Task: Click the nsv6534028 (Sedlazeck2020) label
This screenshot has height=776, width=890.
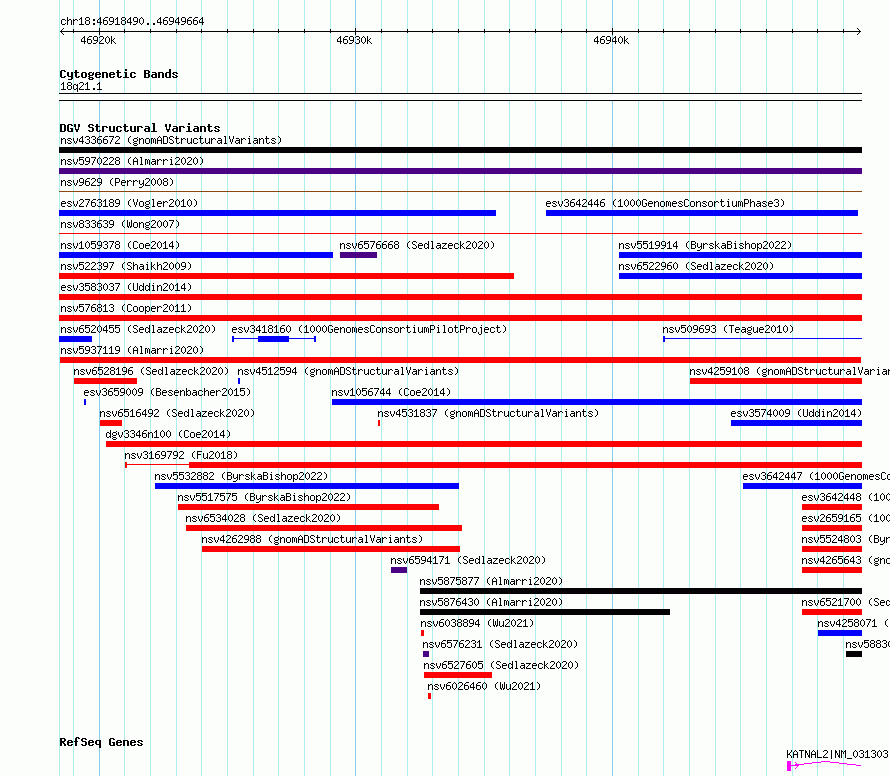Action: click(263, 518)
